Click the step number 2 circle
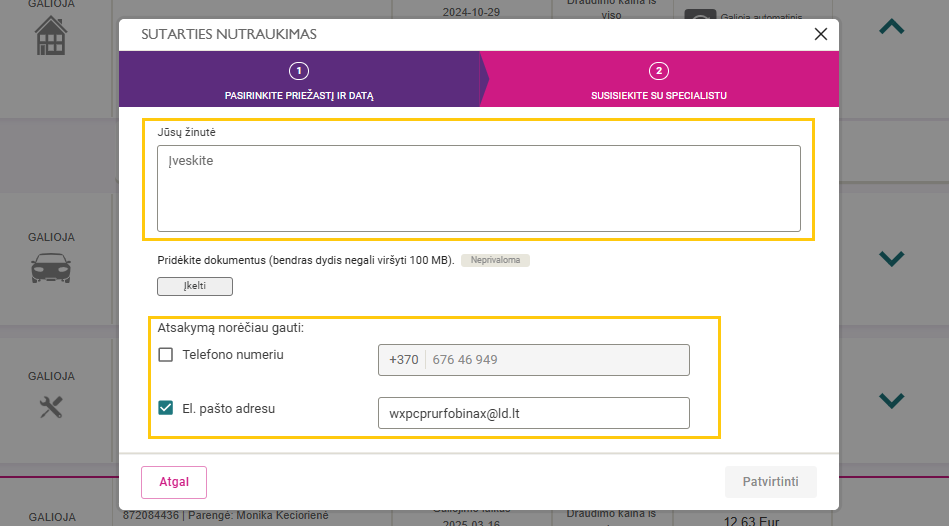Image resolution: width=949 pixels, height=526 pixels. (658, 71)
